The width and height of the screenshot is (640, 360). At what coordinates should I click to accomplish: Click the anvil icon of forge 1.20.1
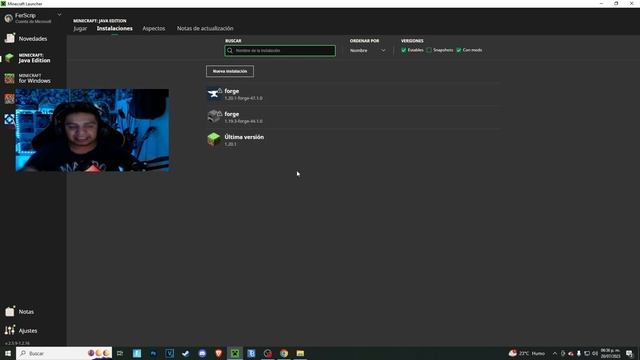tap(214, 94)
